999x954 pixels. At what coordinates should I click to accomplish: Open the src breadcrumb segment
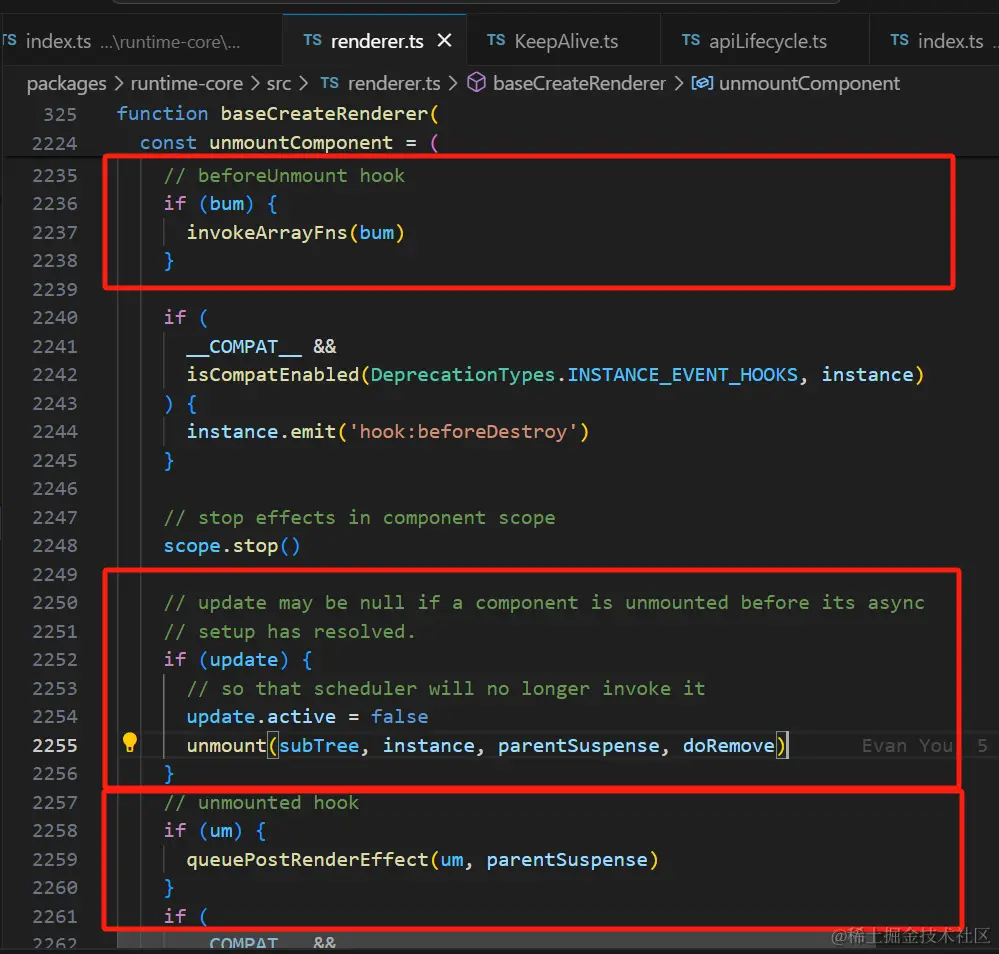(x=278, y=83)
